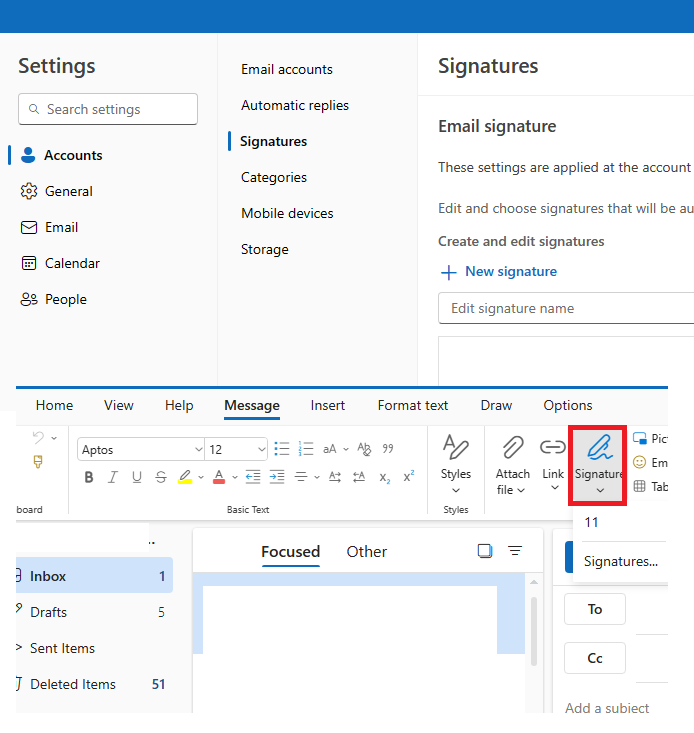
Task: Open the Drafts folder
Action: coord(94,612)
